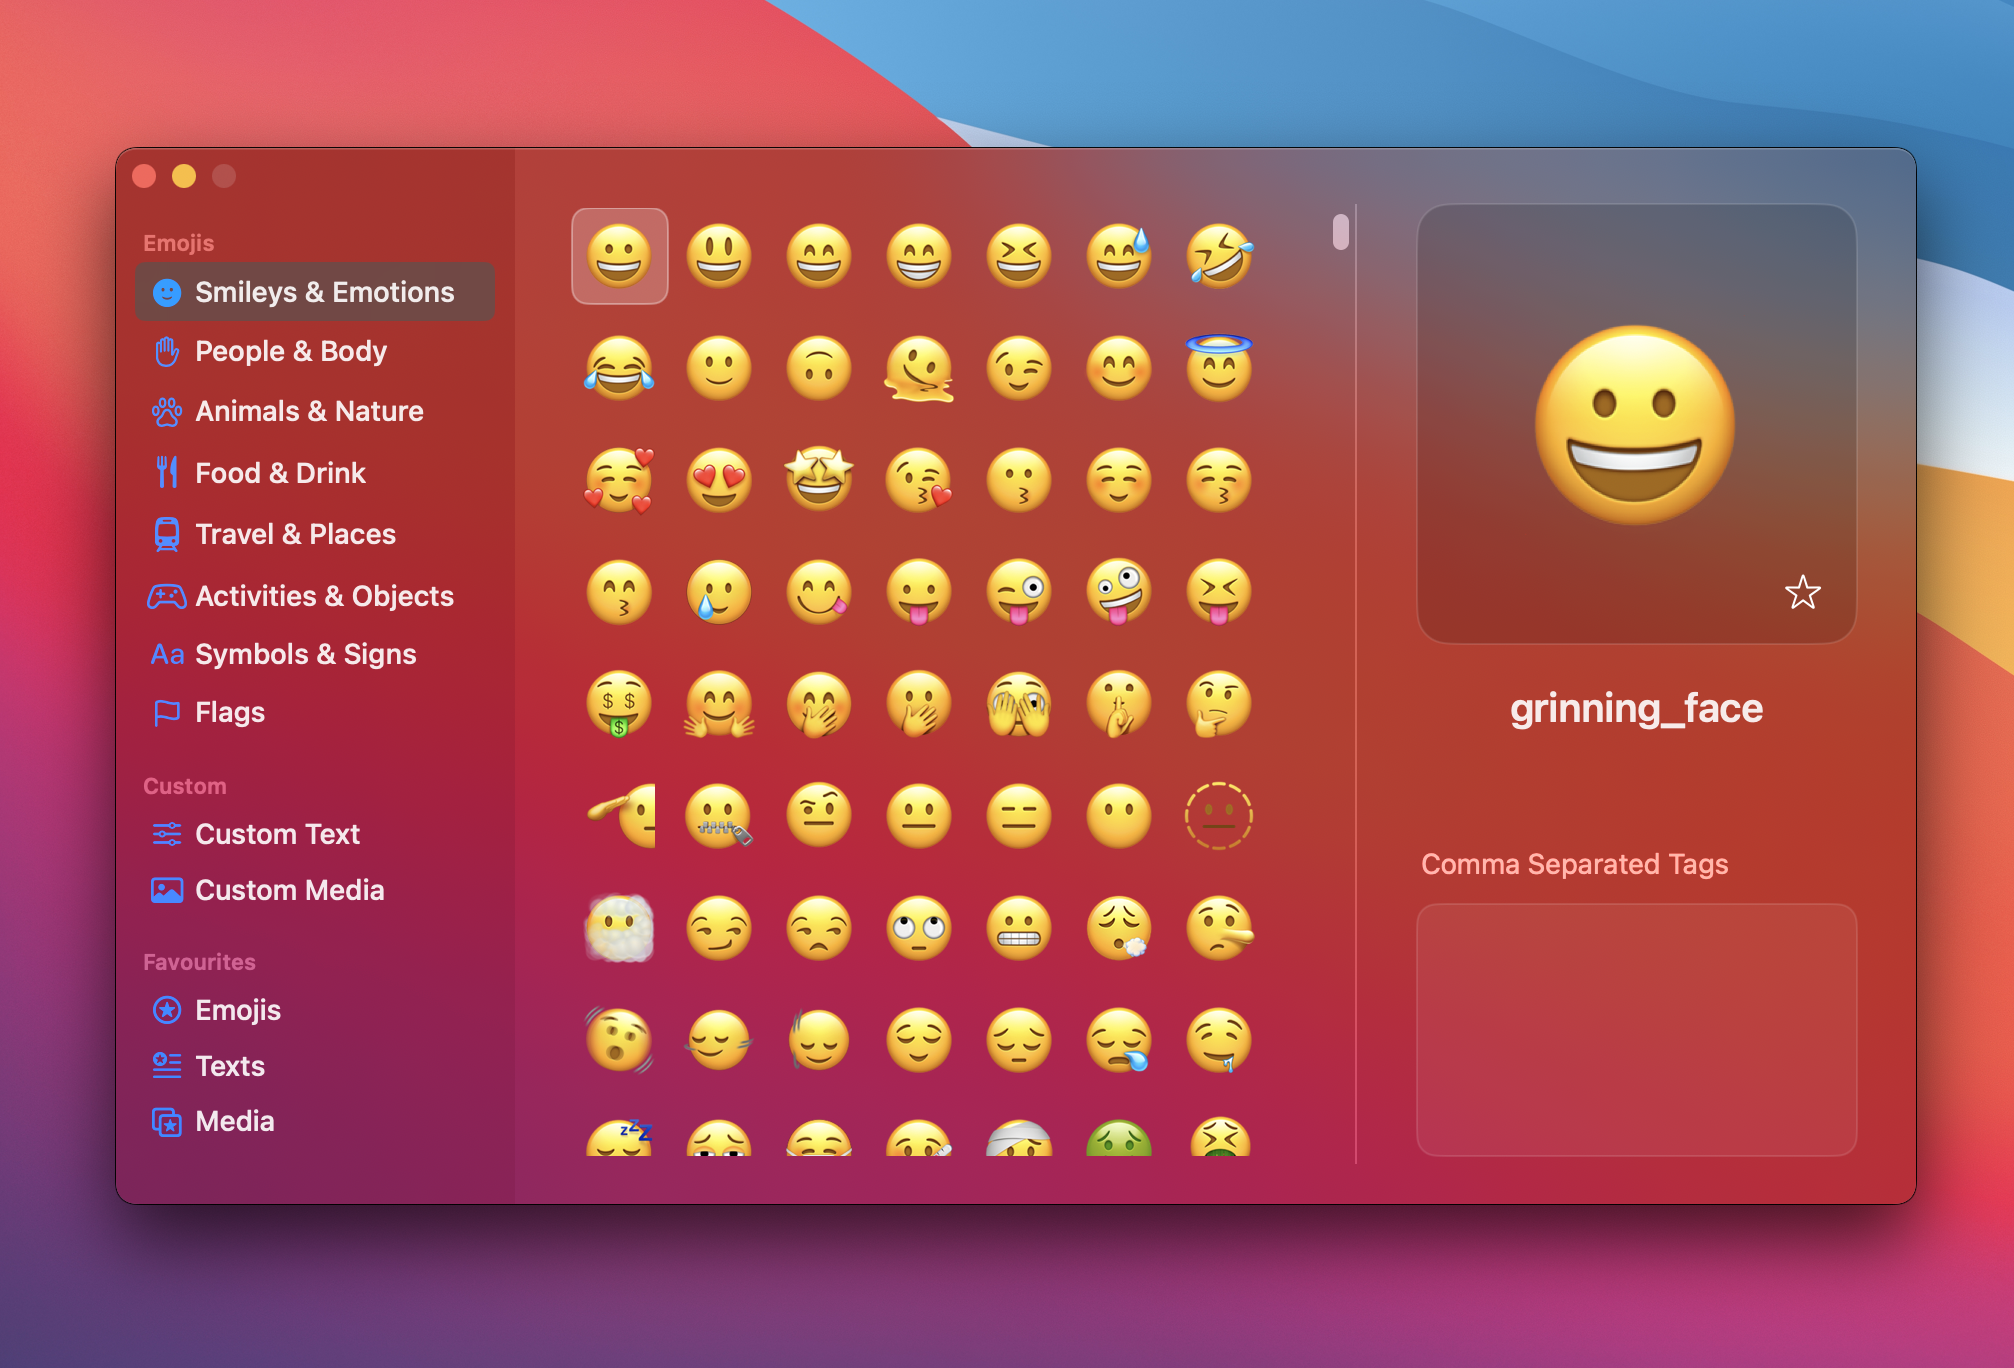Select the rolling on floor laughing emoji
The width and height of the screenshot is (2014, 1368).
(x=1219, y=256)
